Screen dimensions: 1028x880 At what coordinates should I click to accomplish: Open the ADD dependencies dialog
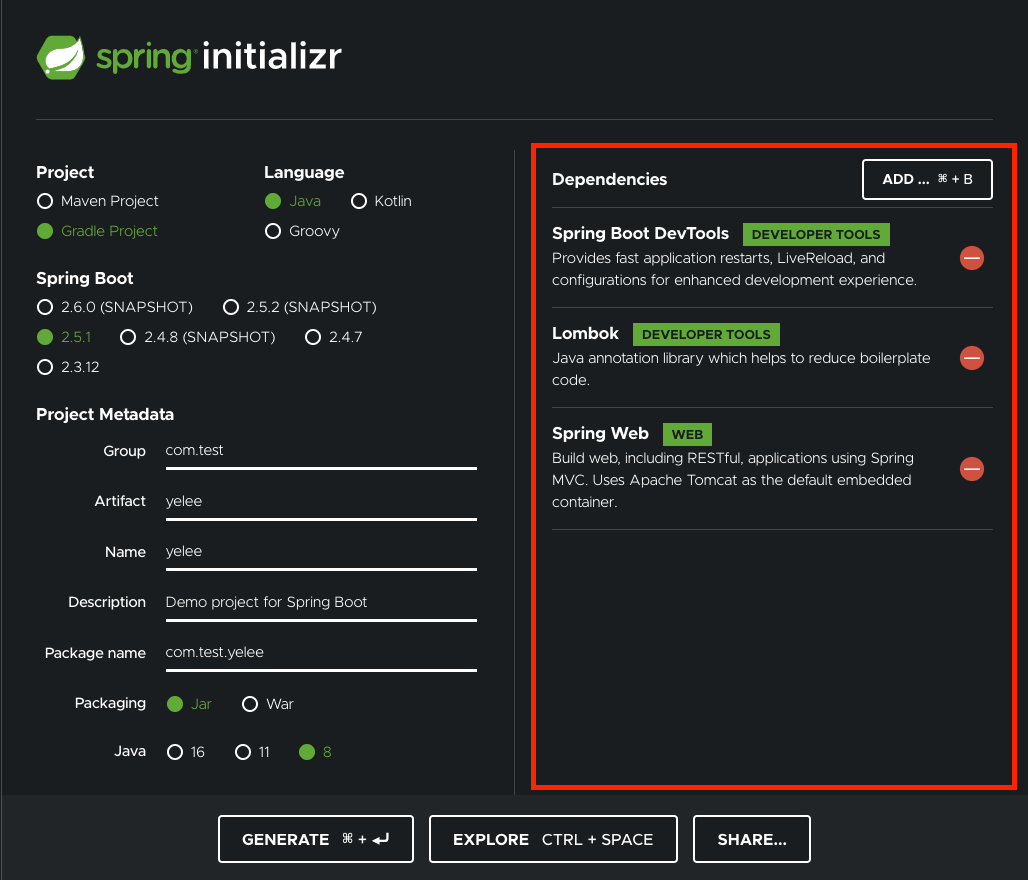coord(927,179)
